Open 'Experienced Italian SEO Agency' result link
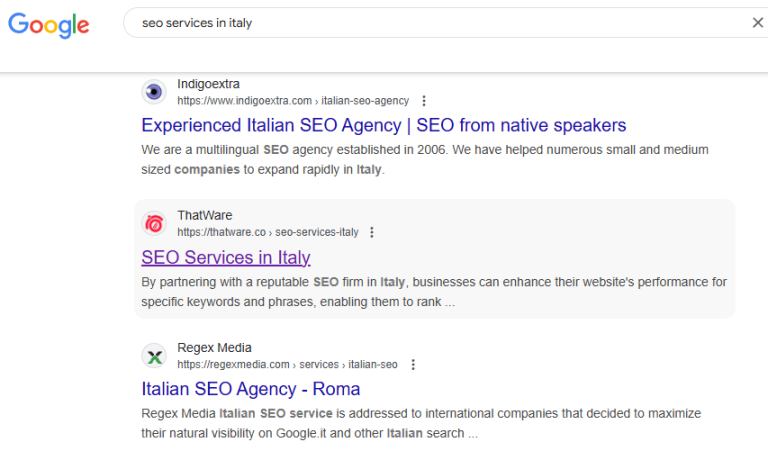This screenshot has height=451, width=768. (384, 125)
